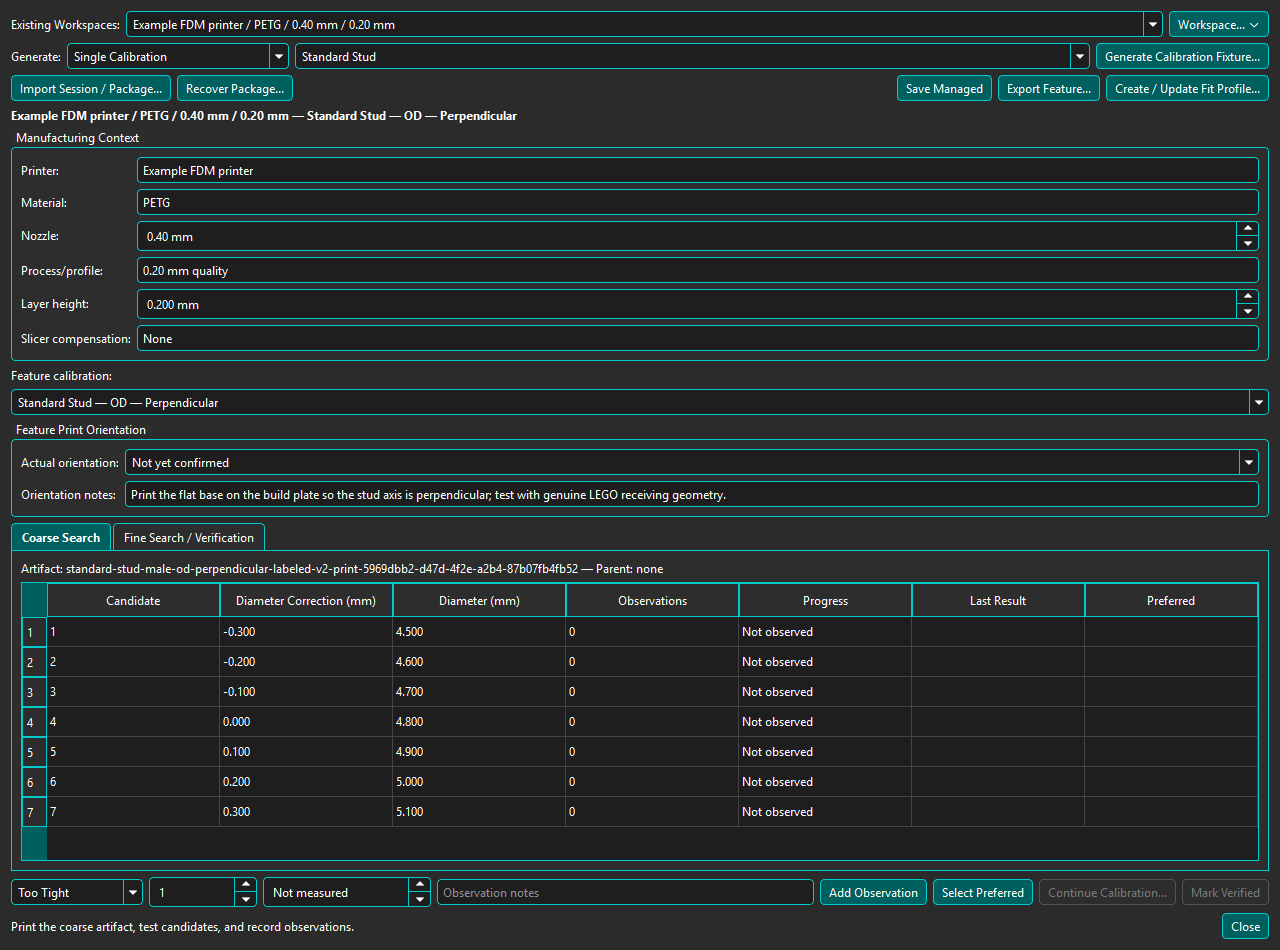Open the Existing Workspaces dropdown

click(642, 24)
